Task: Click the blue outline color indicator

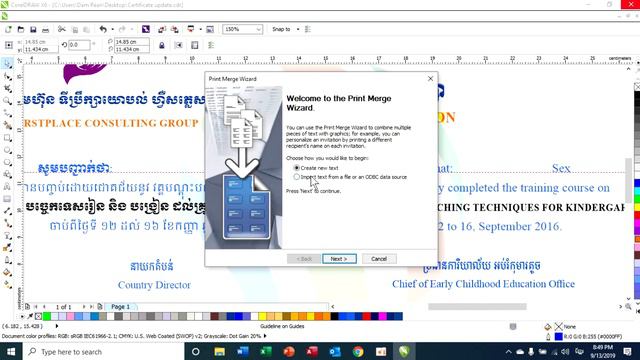Action: 558,336
